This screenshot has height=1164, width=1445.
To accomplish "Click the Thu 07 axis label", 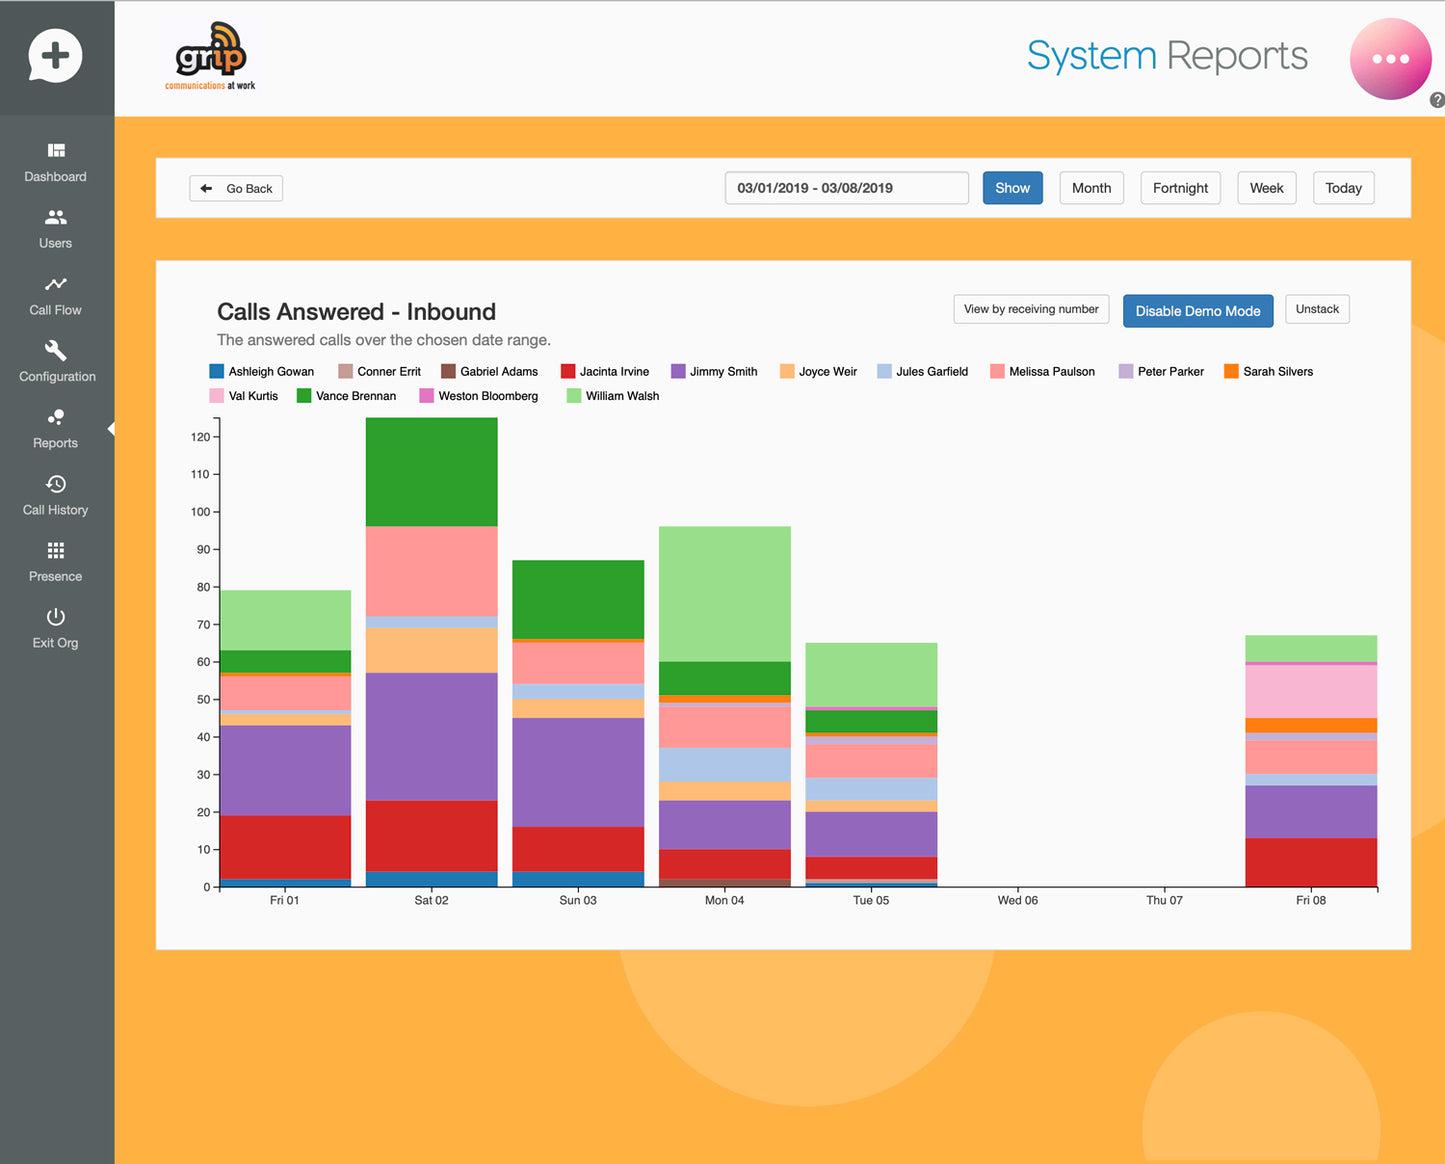I will (x=1164, y=900).
